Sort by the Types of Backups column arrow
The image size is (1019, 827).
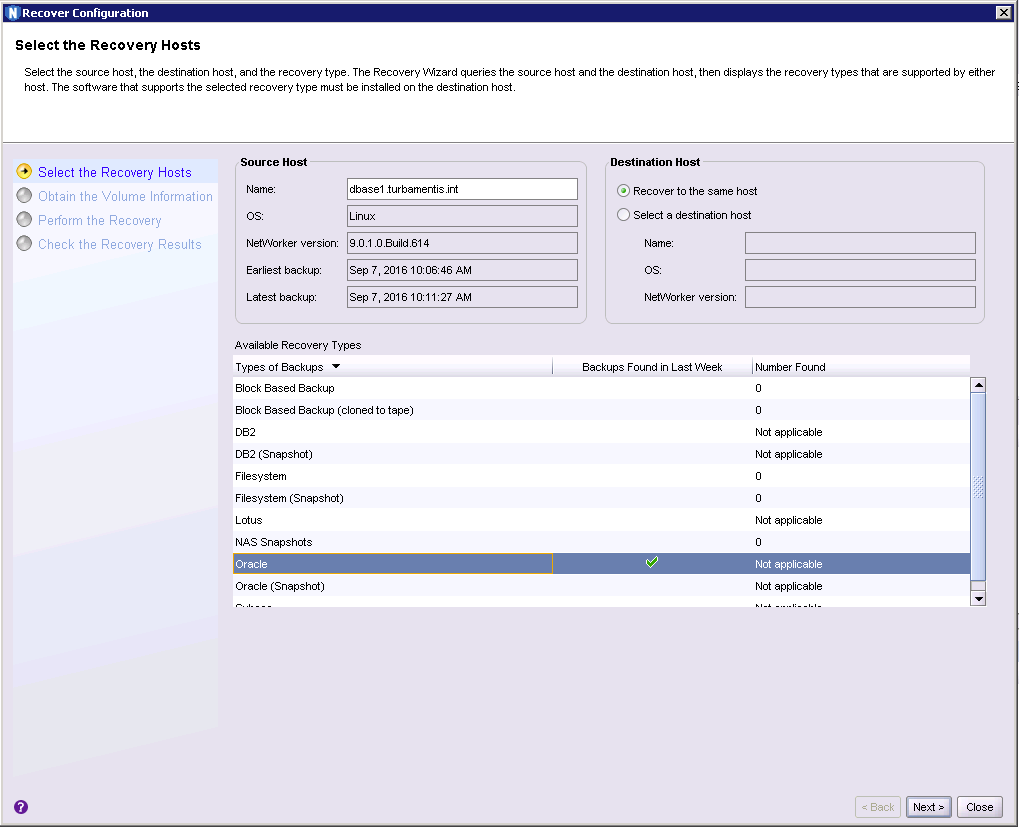click(x=336, y=367)
